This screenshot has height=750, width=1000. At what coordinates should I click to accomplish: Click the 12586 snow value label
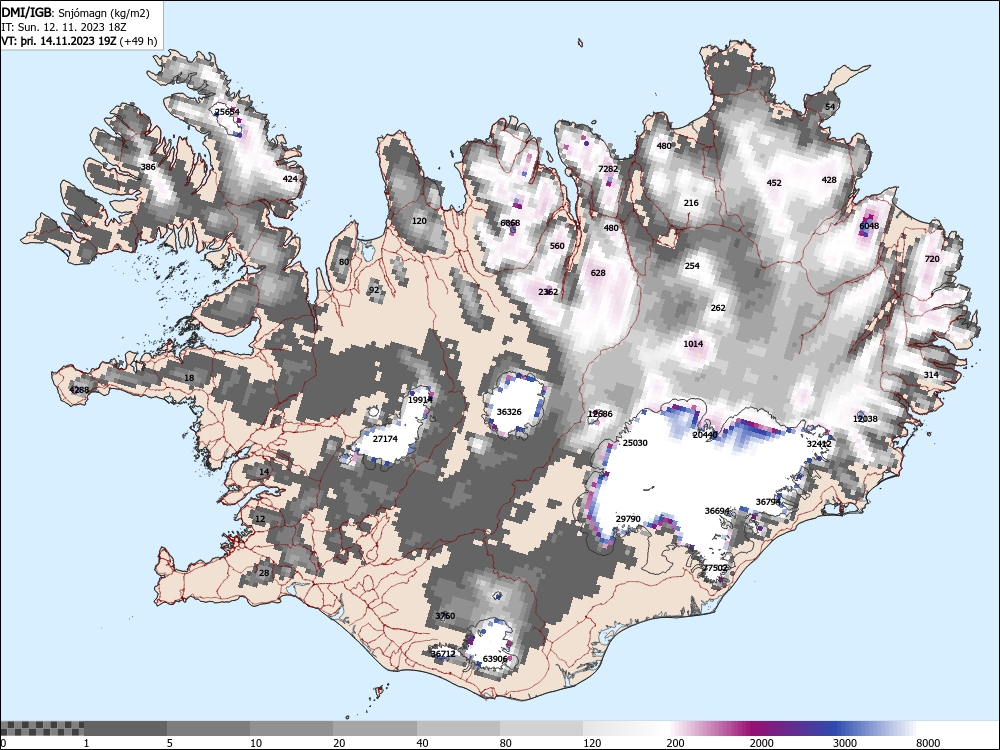click(x=600, y=415)
